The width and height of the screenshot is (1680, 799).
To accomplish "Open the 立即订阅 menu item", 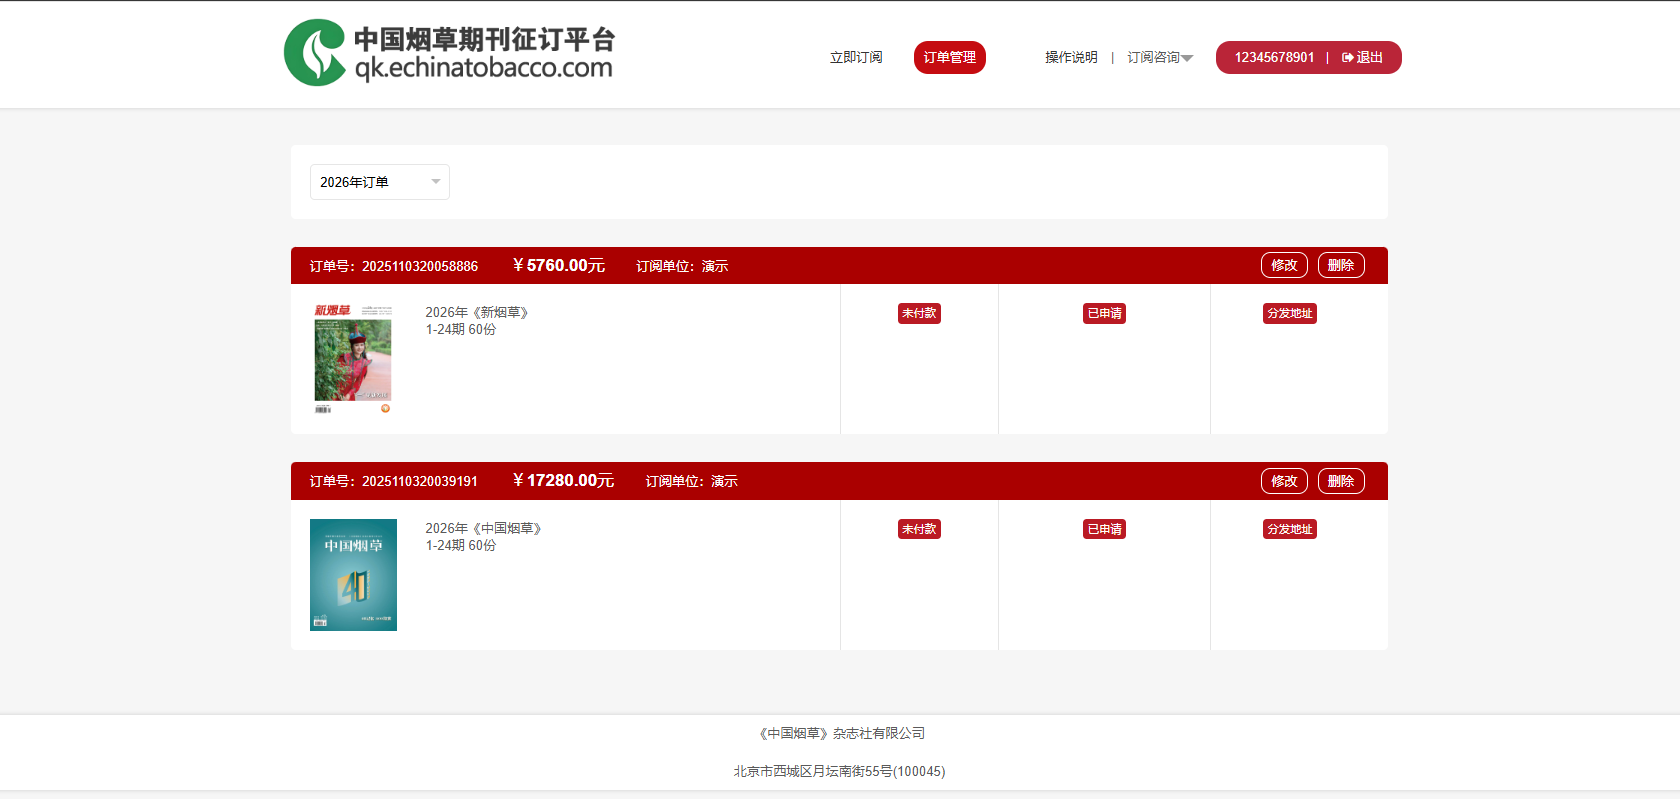I will point(856,58).
